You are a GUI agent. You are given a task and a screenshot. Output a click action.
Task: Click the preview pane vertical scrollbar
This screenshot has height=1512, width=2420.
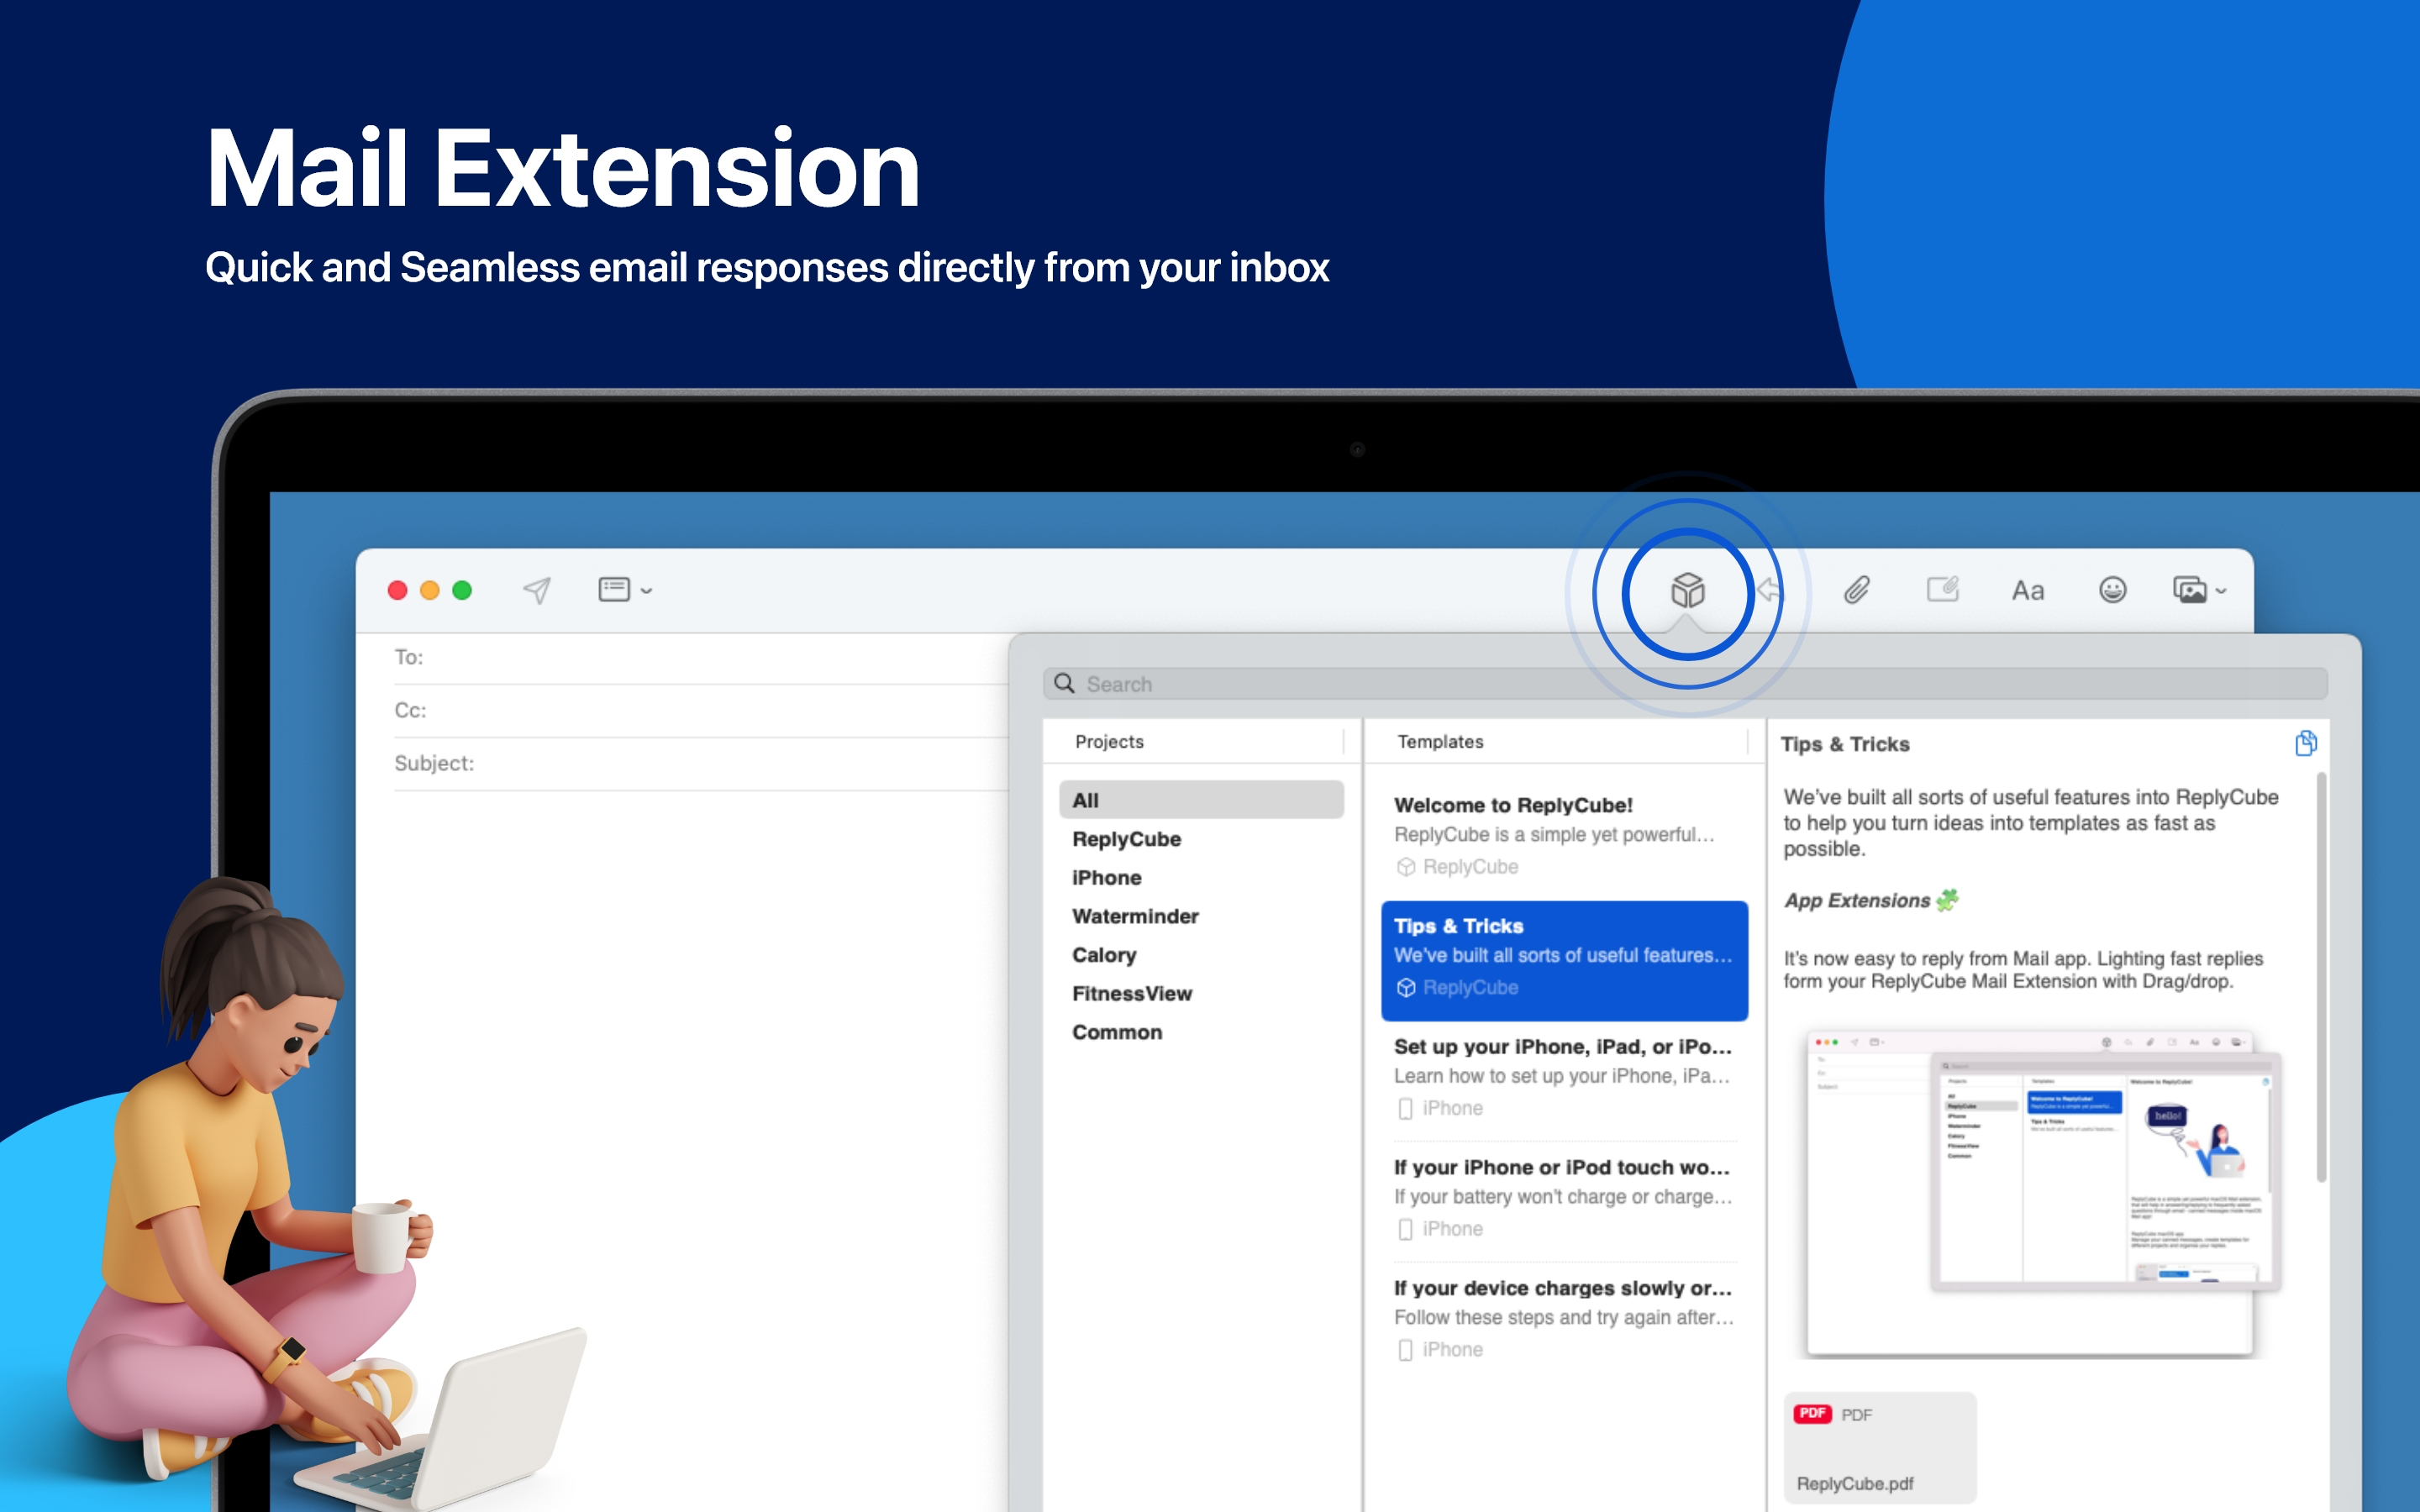click(2321, 976)
